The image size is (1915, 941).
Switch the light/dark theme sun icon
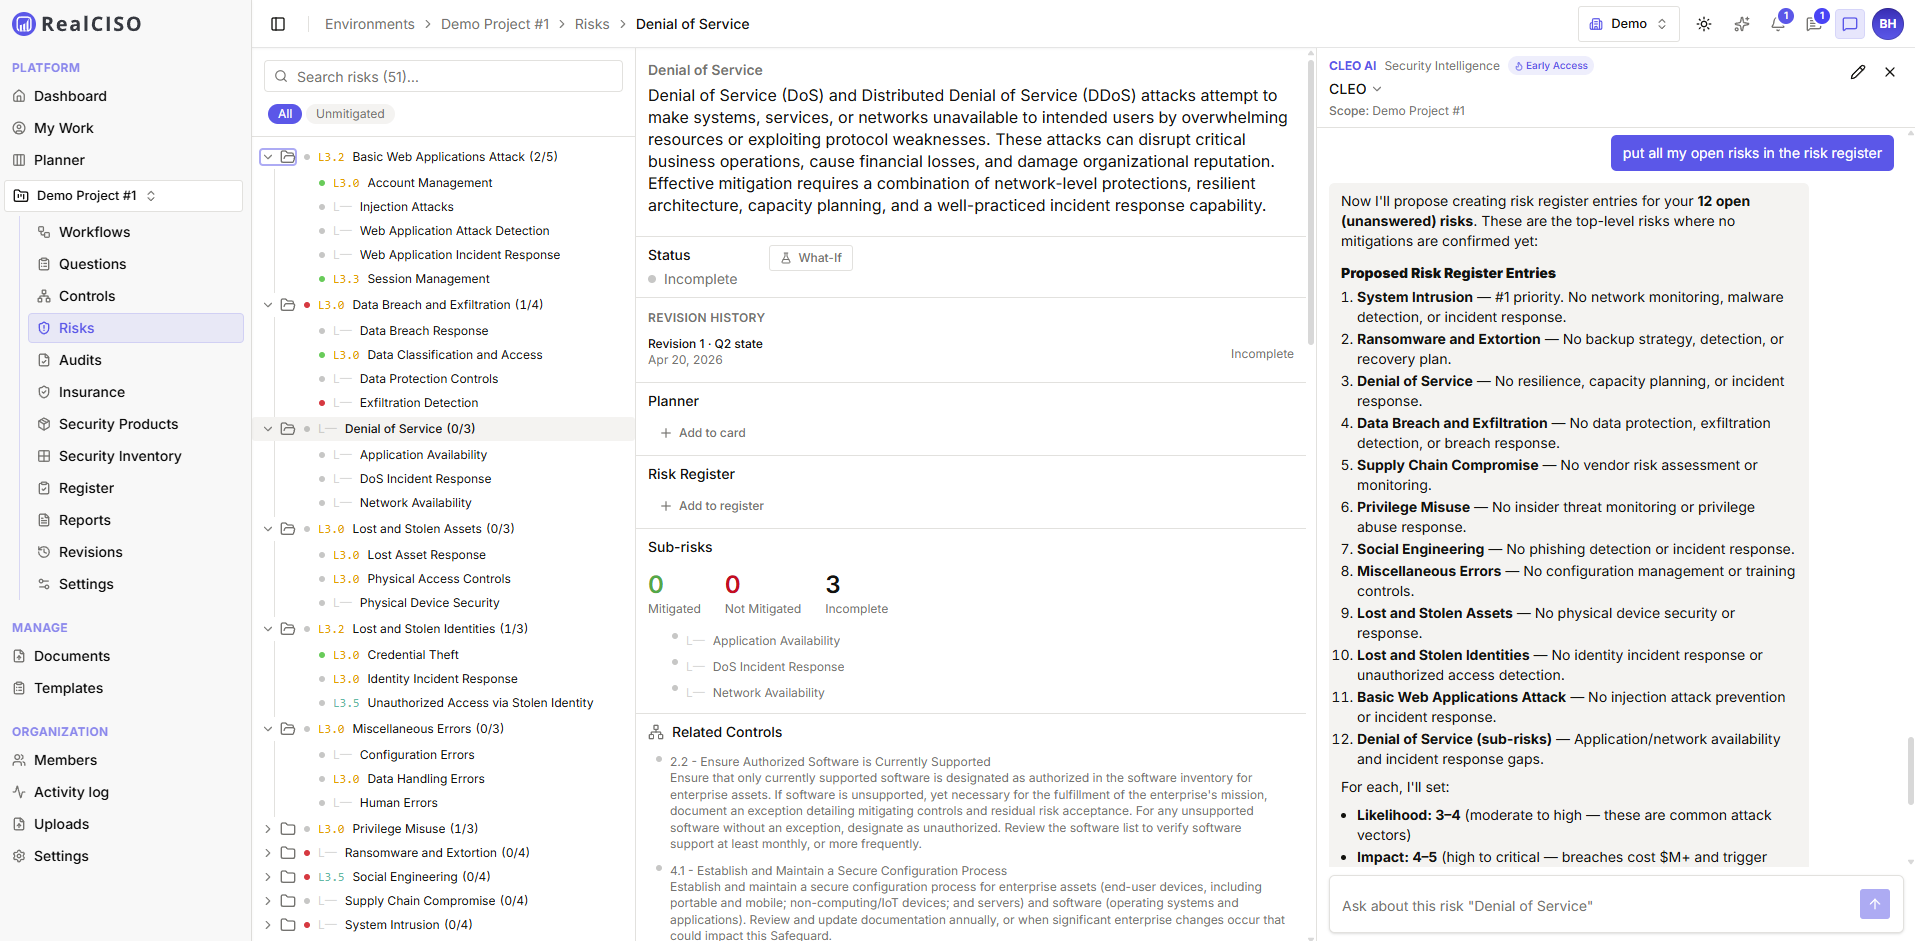tap(1704, 24)
